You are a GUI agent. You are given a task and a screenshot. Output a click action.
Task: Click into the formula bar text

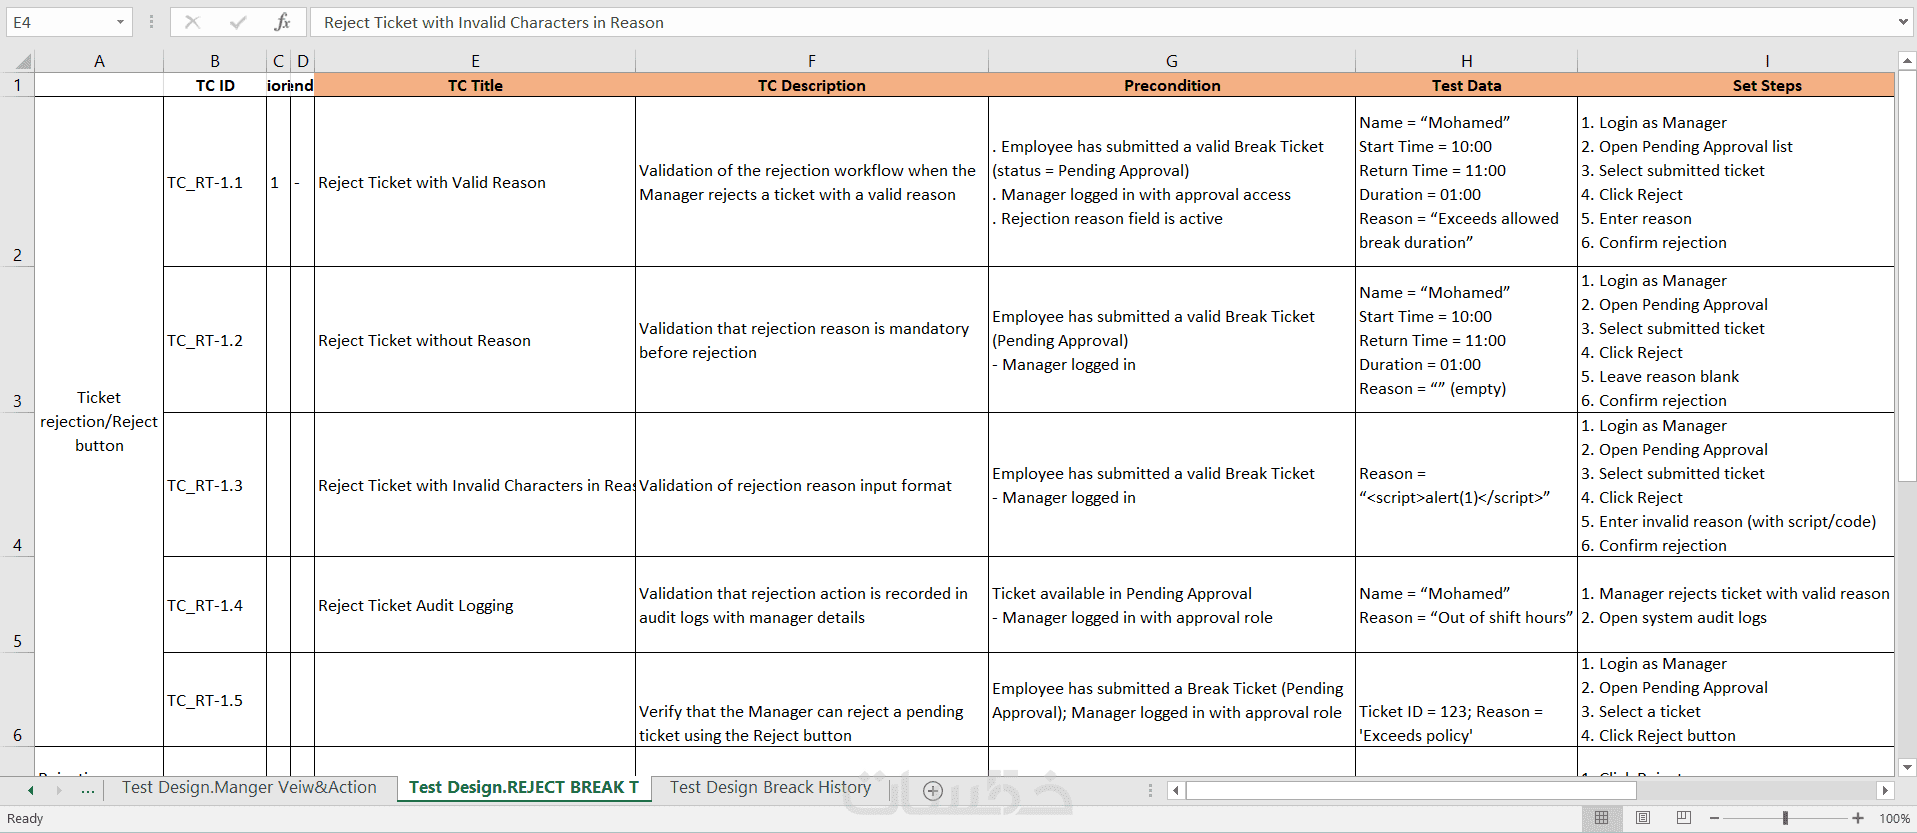point(1100,22)
